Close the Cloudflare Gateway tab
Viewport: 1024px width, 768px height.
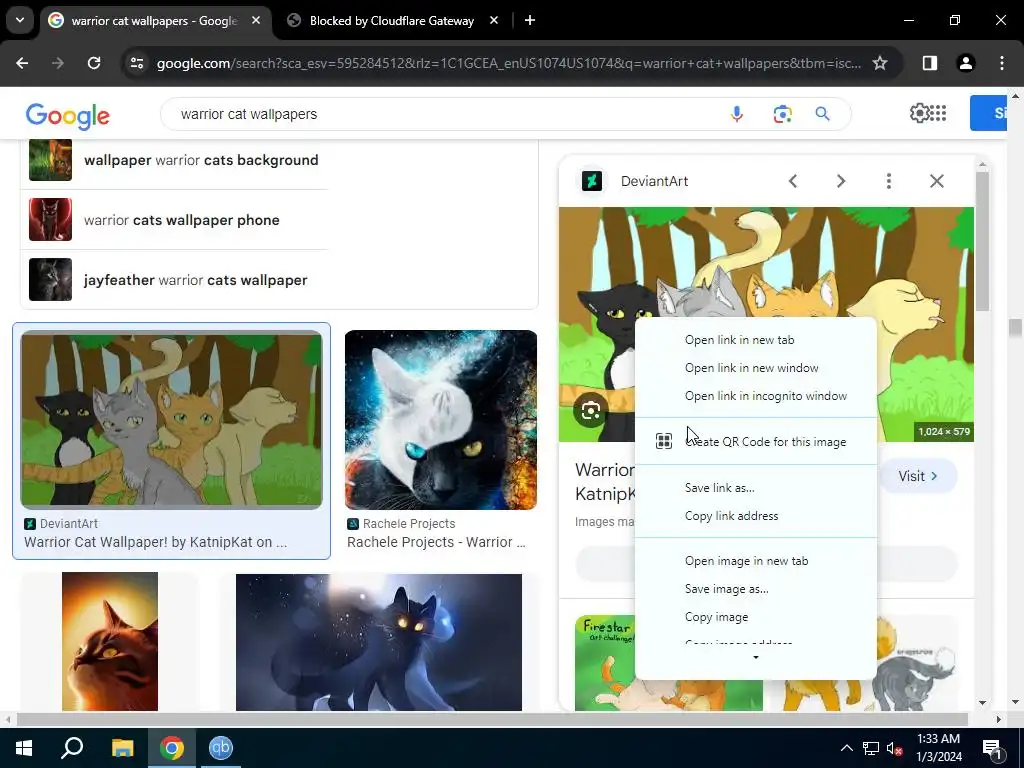(494, 20)
